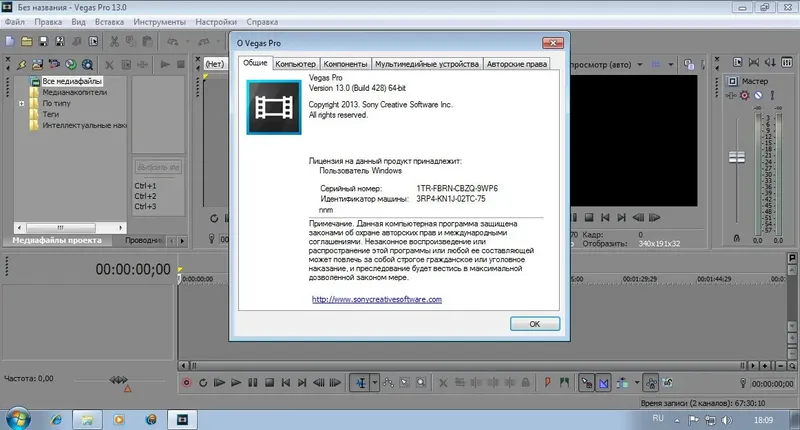The image size is (800, 430).
Task: Select the Selection Edit tool
Action: tap(405, 383)
